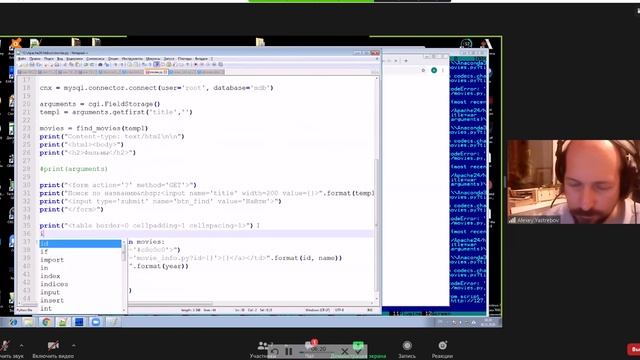Click Chrome green profile avatar
Image resolution: width=640 pixels, height=360 pixels.
click(x=434, y=70)
